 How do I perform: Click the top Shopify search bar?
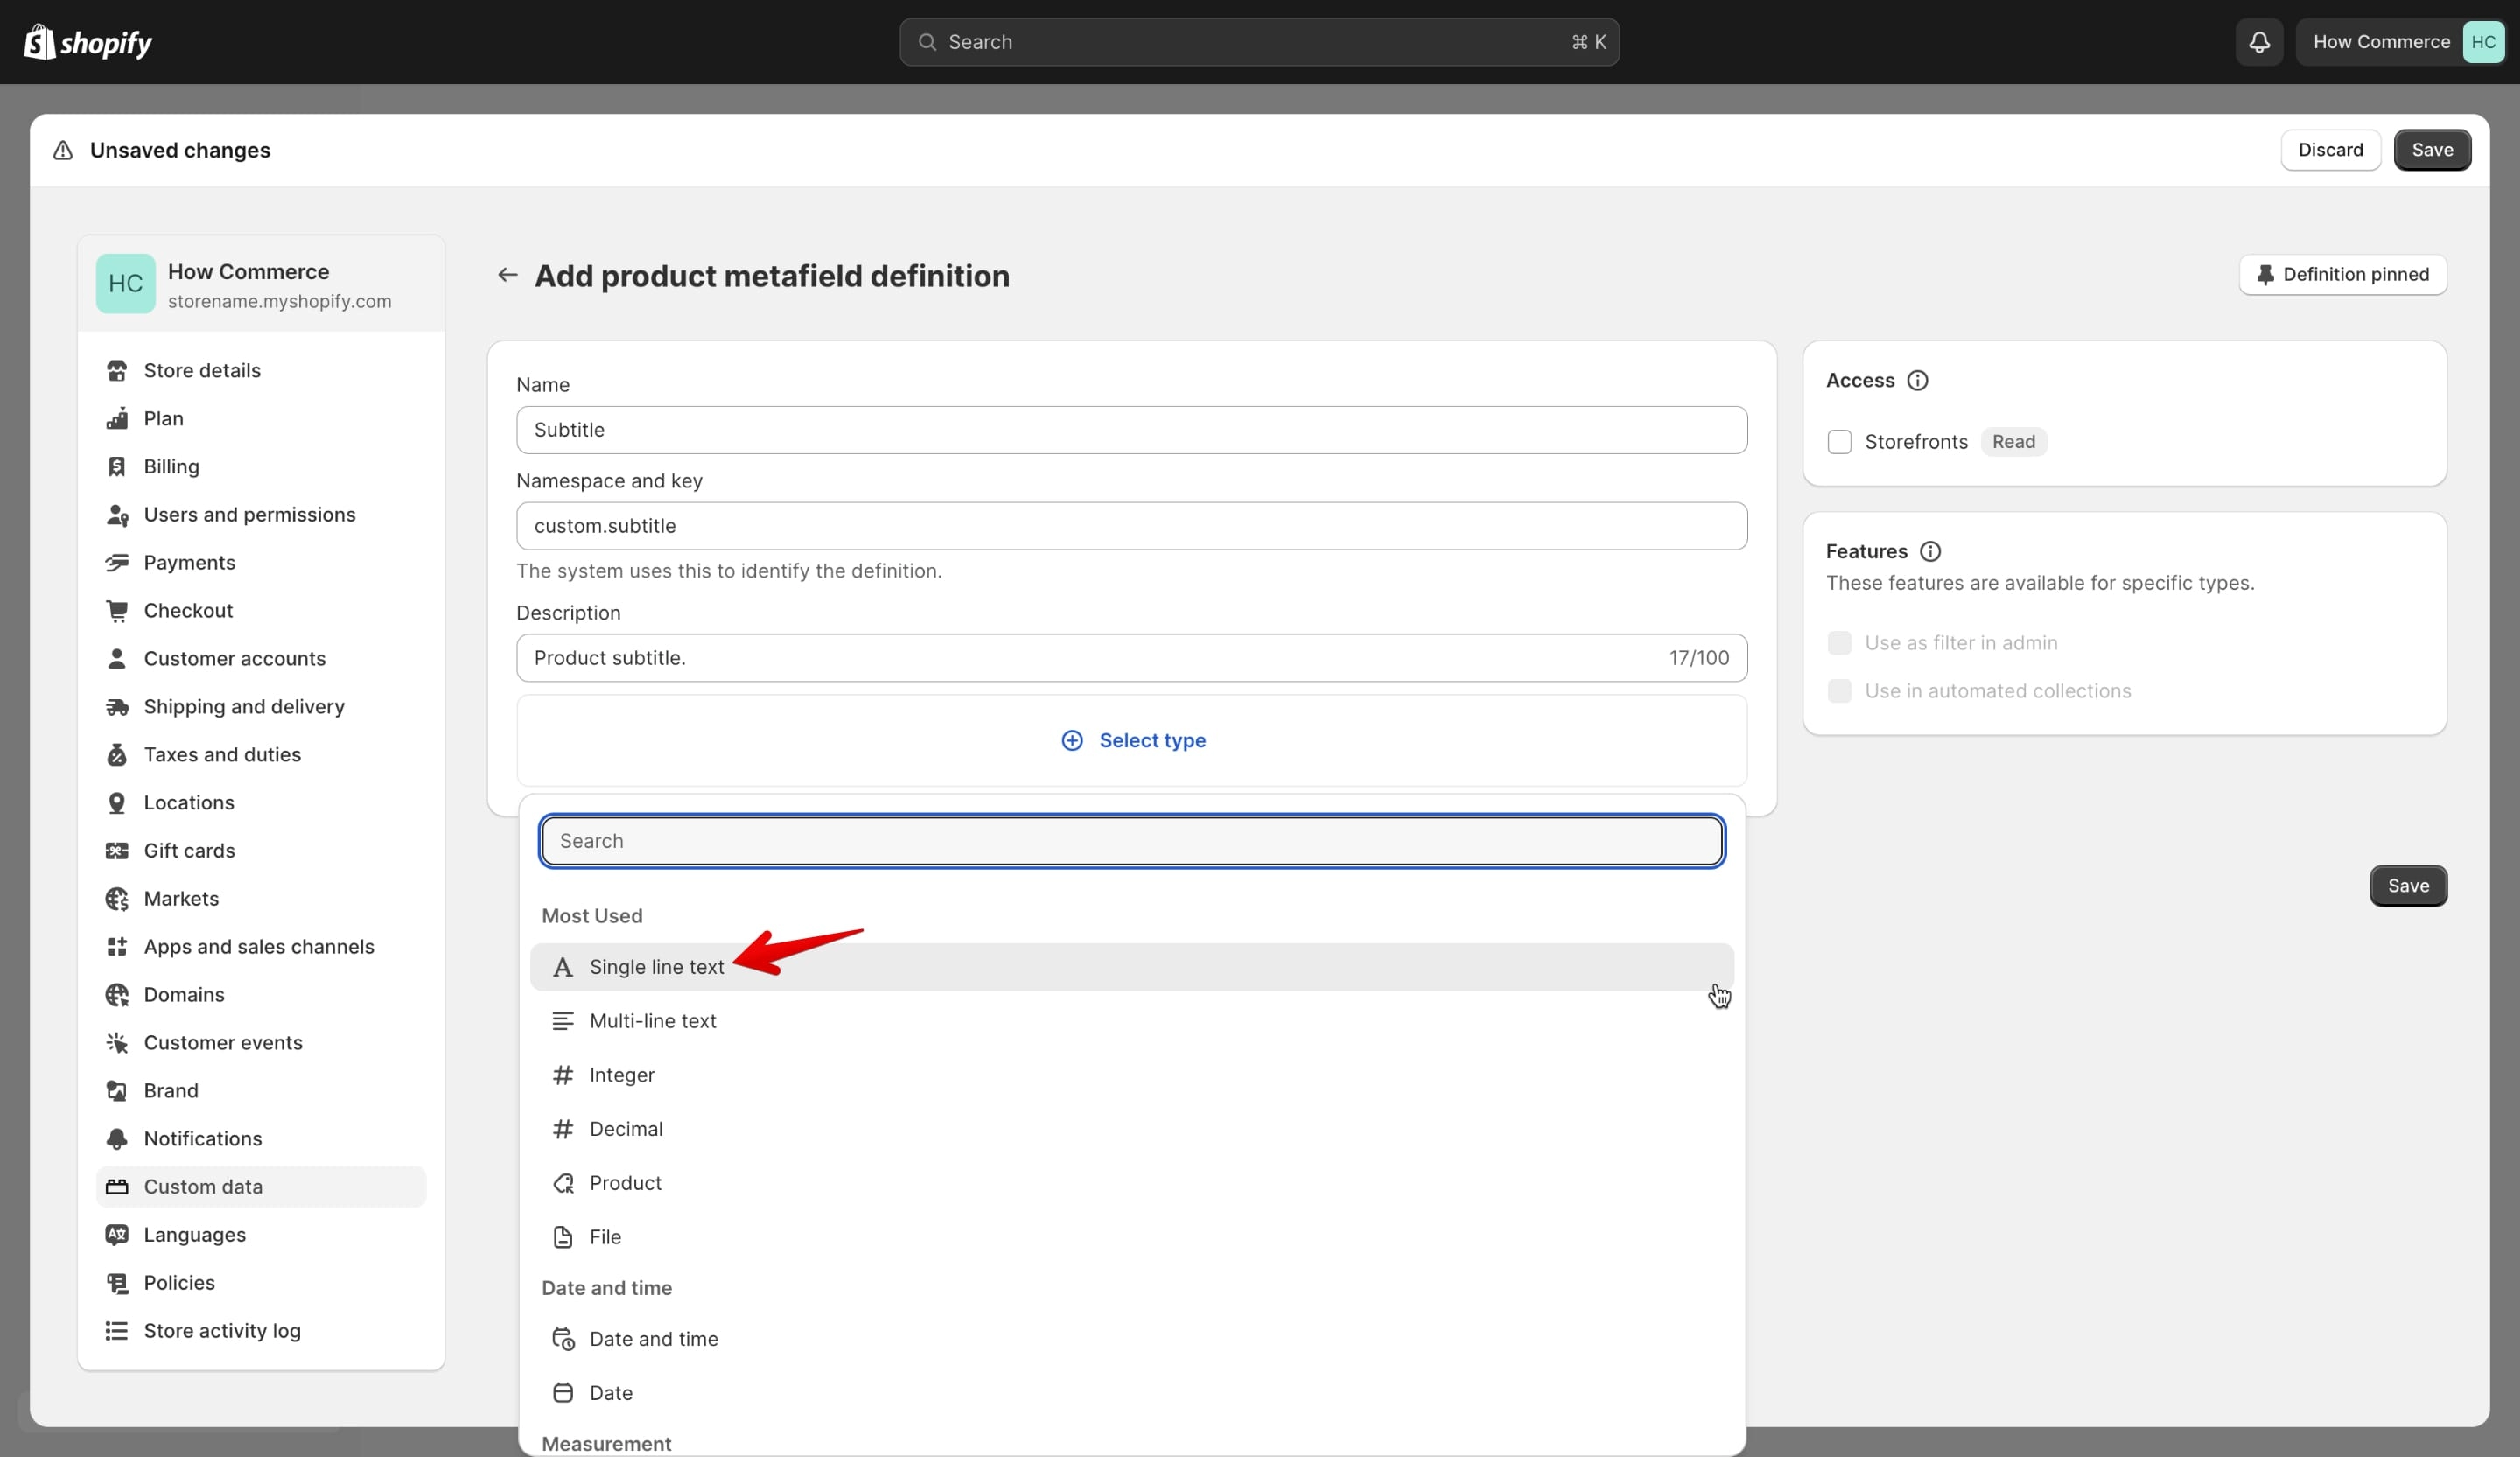click(1259, 42)
